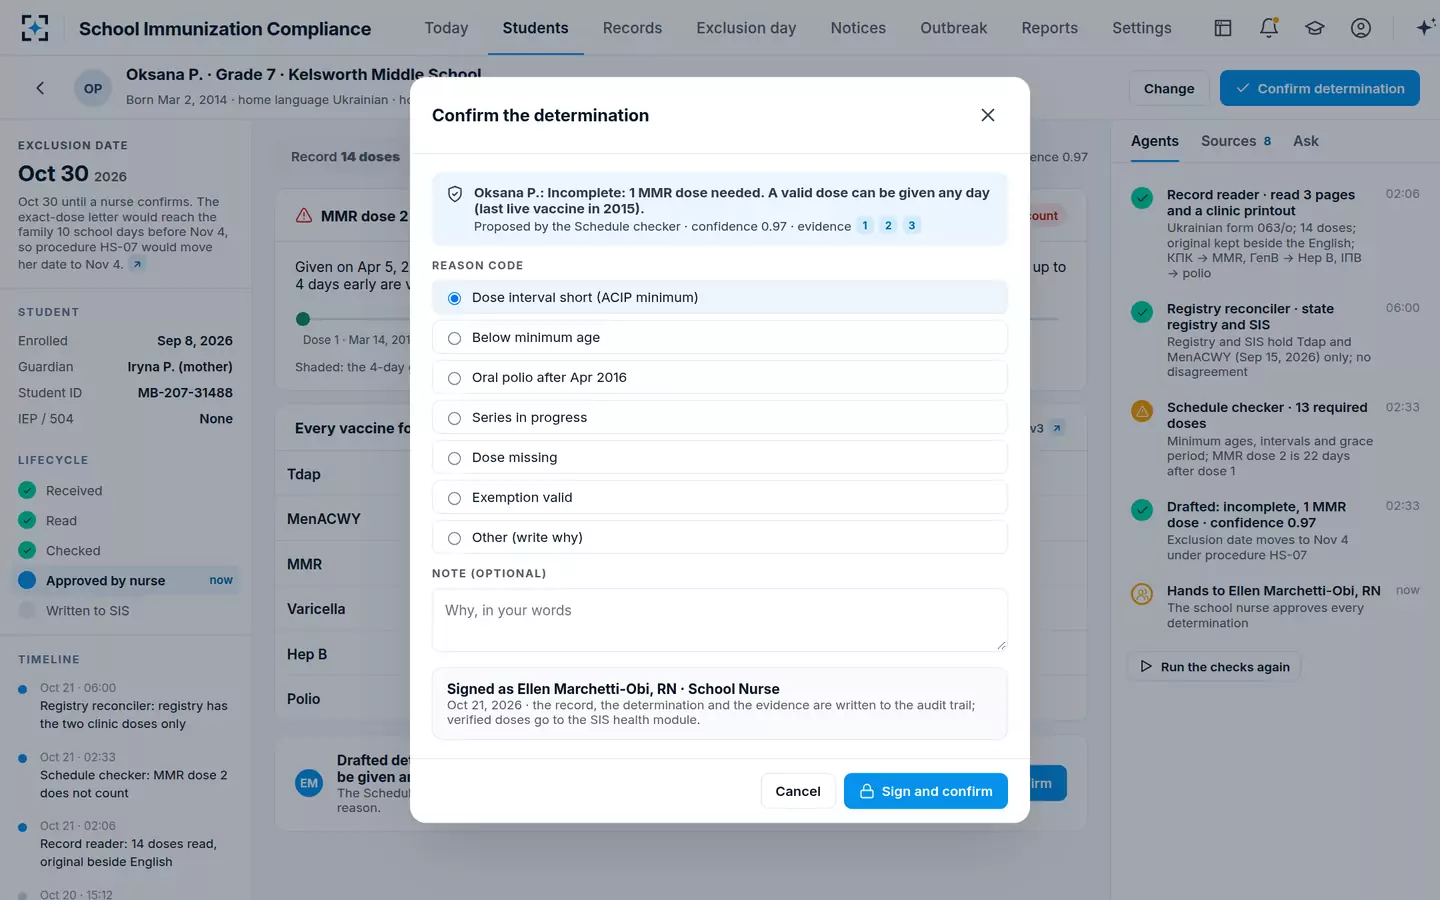The image size is (1440, 900).
Task: Click the graduation cap icon
Action: [x=1314, y=28]
